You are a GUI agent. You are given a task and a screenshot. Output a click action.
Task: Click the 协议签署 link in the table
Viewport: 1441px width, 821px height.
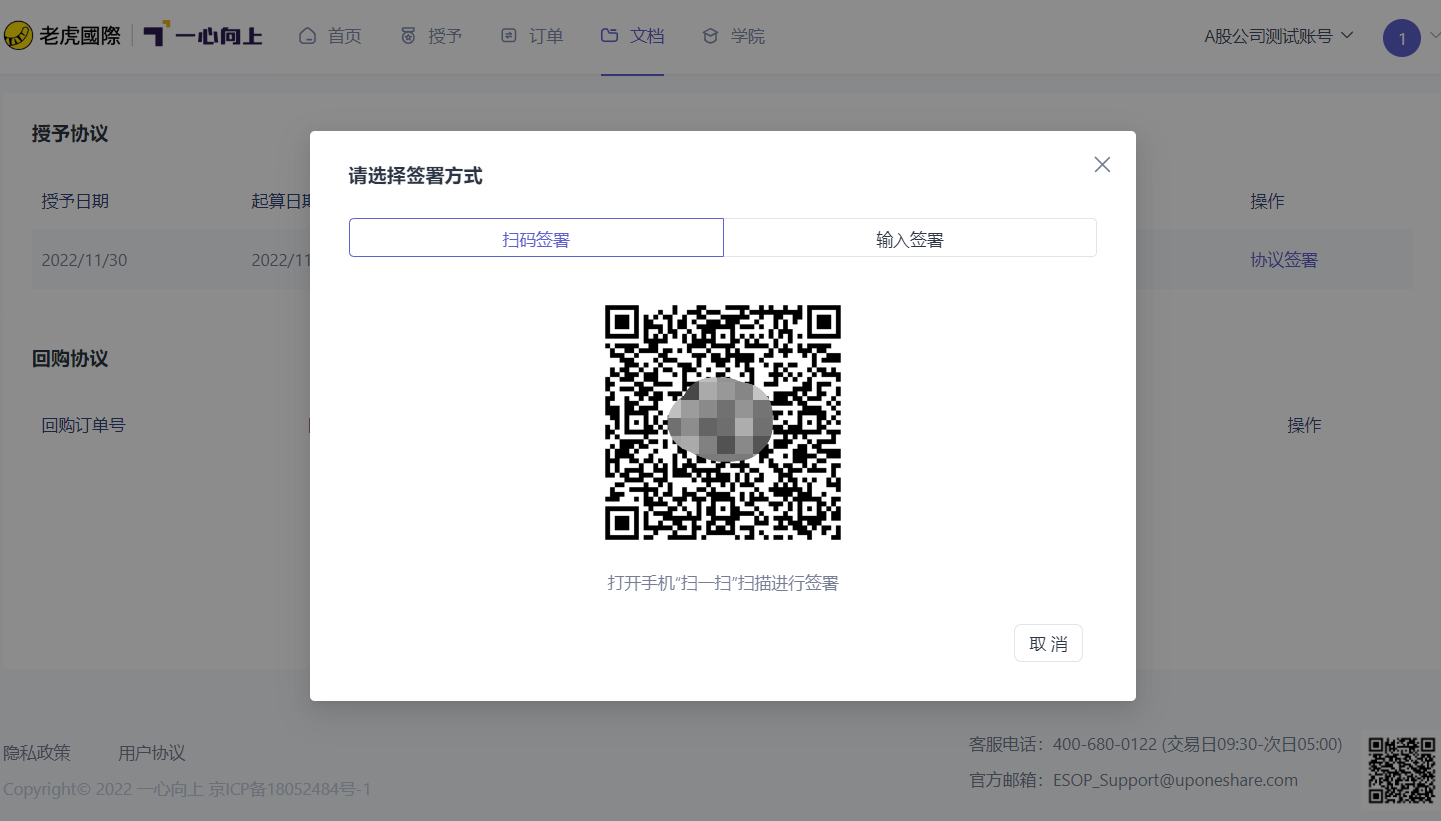[1284, 260]
